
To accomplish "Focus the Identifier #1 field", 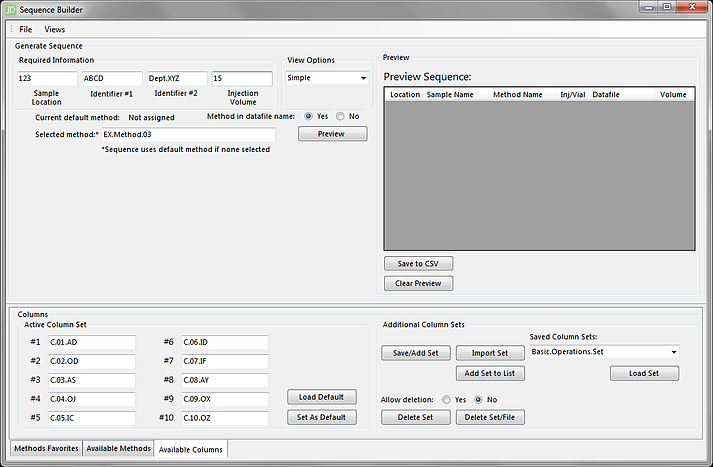I will 112,78.
